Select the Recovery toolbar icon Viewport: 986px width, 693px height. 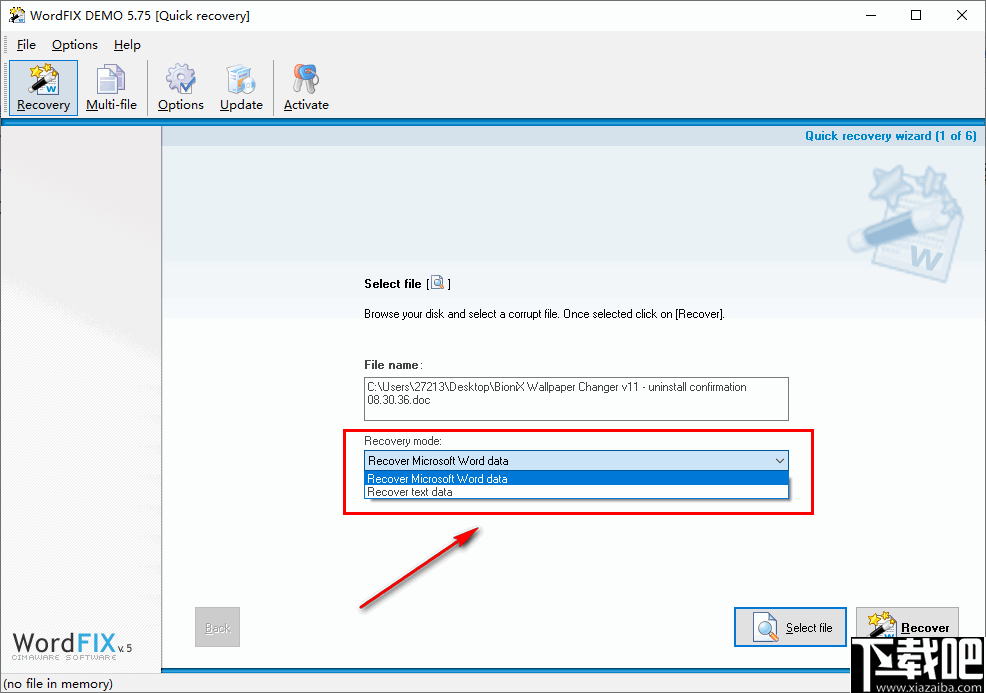[x=43, y=88]
